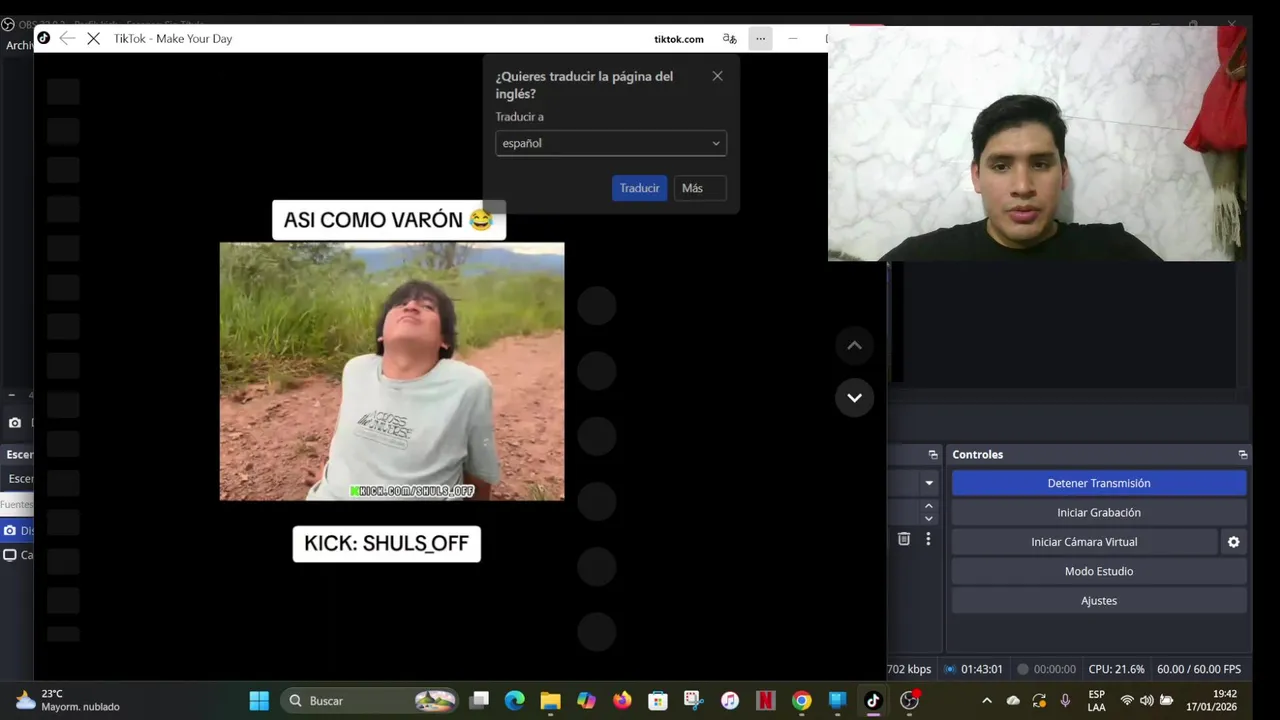
Task: Click the webcam preview in OBS
Action: [x=1037, y=143]
